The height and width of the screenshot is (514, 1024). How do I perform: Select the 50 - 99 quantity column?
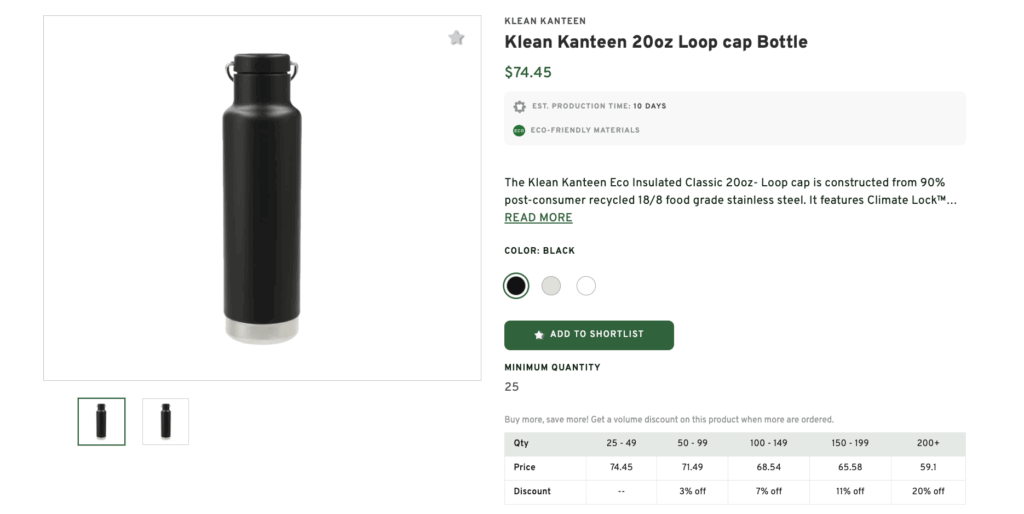(x=692, y=443)
